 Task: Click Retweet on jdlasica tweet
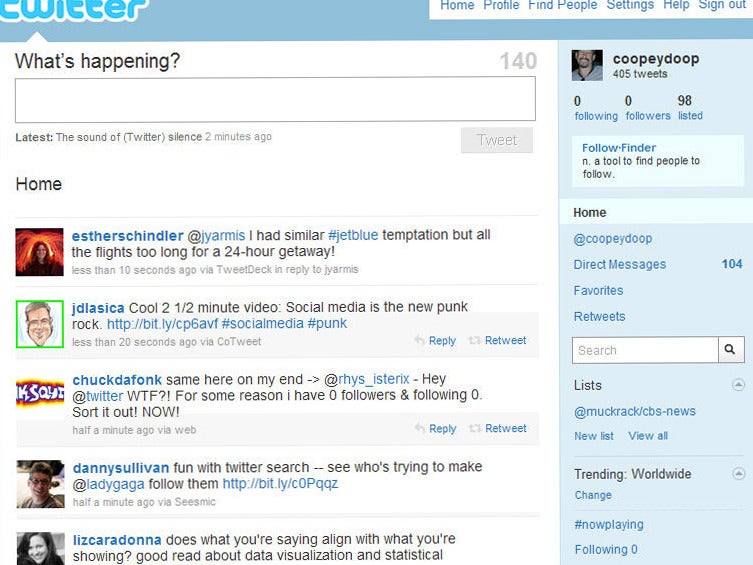point(505,340)
